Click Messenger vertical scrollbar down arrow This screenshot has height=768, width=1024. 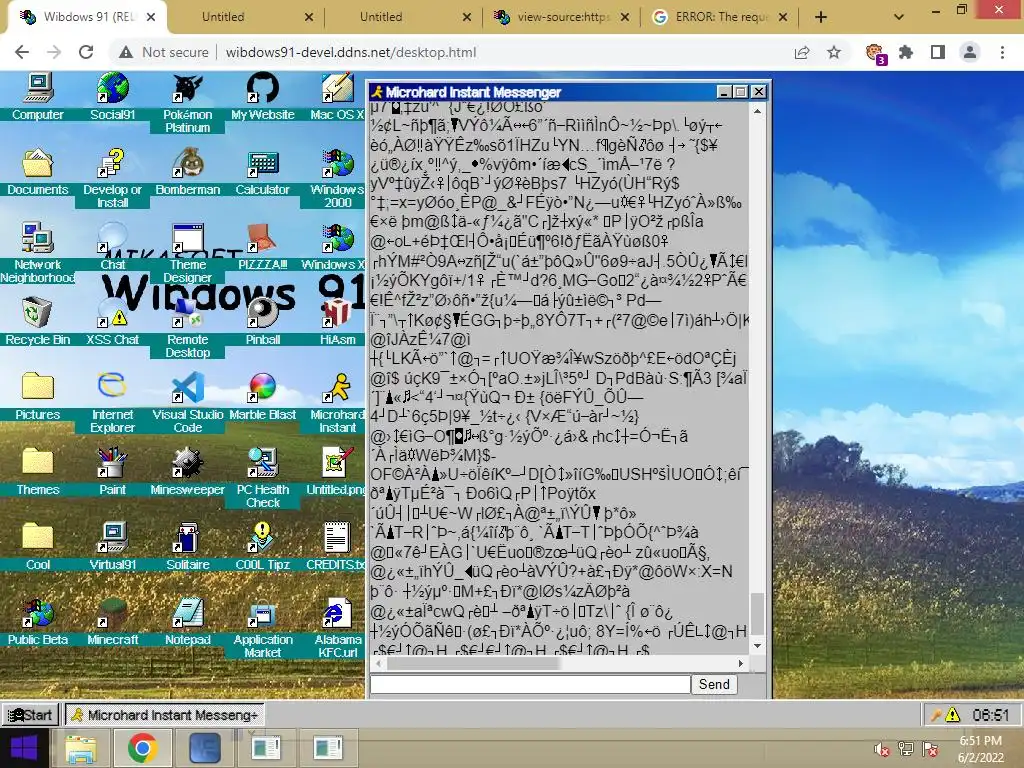click(x=757, y=645)
